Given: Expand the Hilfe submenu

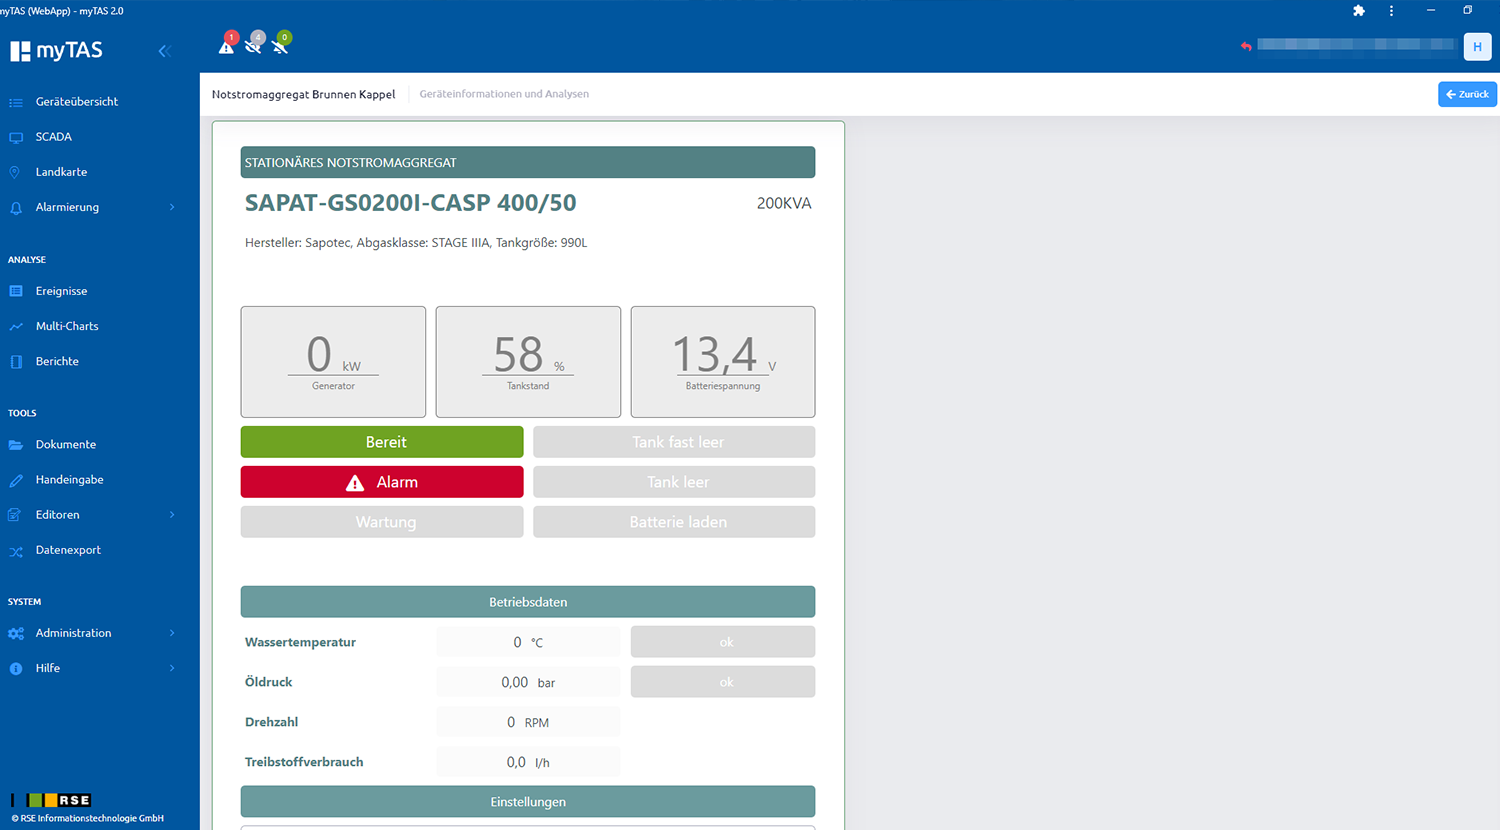Looking at the screenshot, I should [x=172, y=668].
